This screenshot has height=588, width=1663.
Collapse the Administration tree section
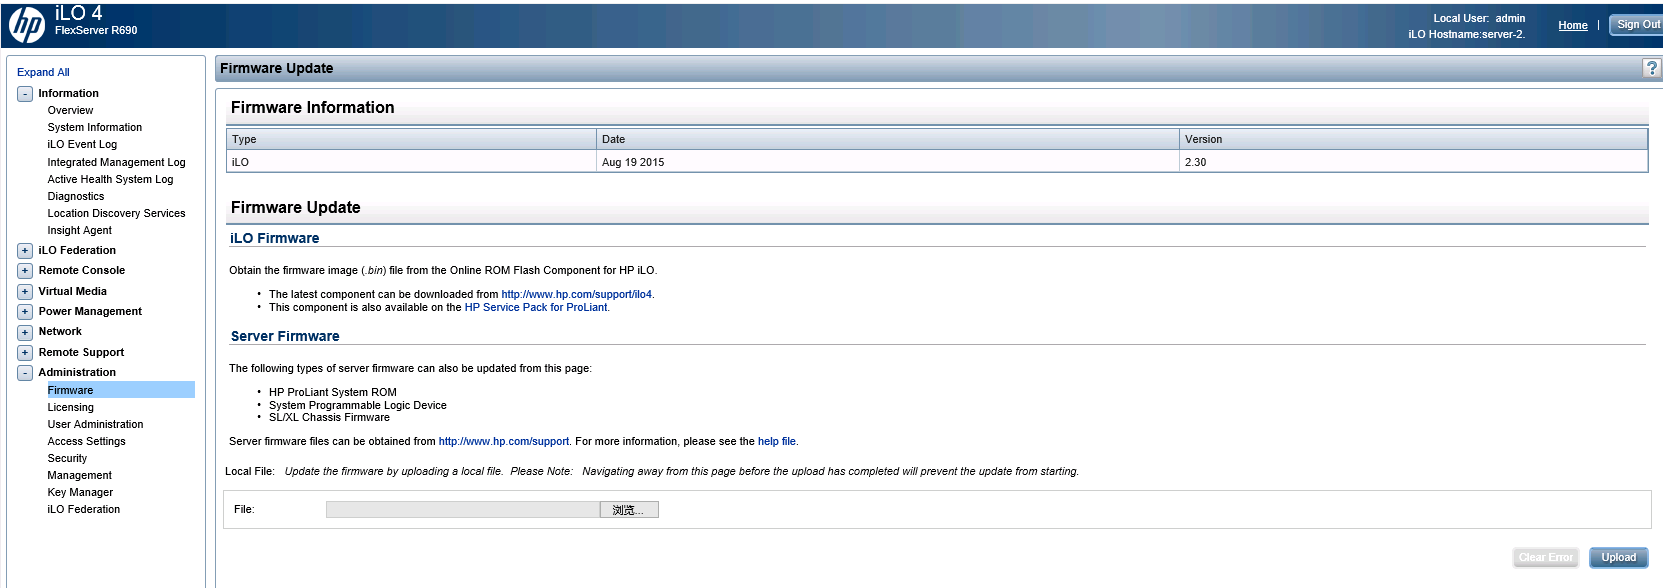pyautogui.click(x=25, y=373)
